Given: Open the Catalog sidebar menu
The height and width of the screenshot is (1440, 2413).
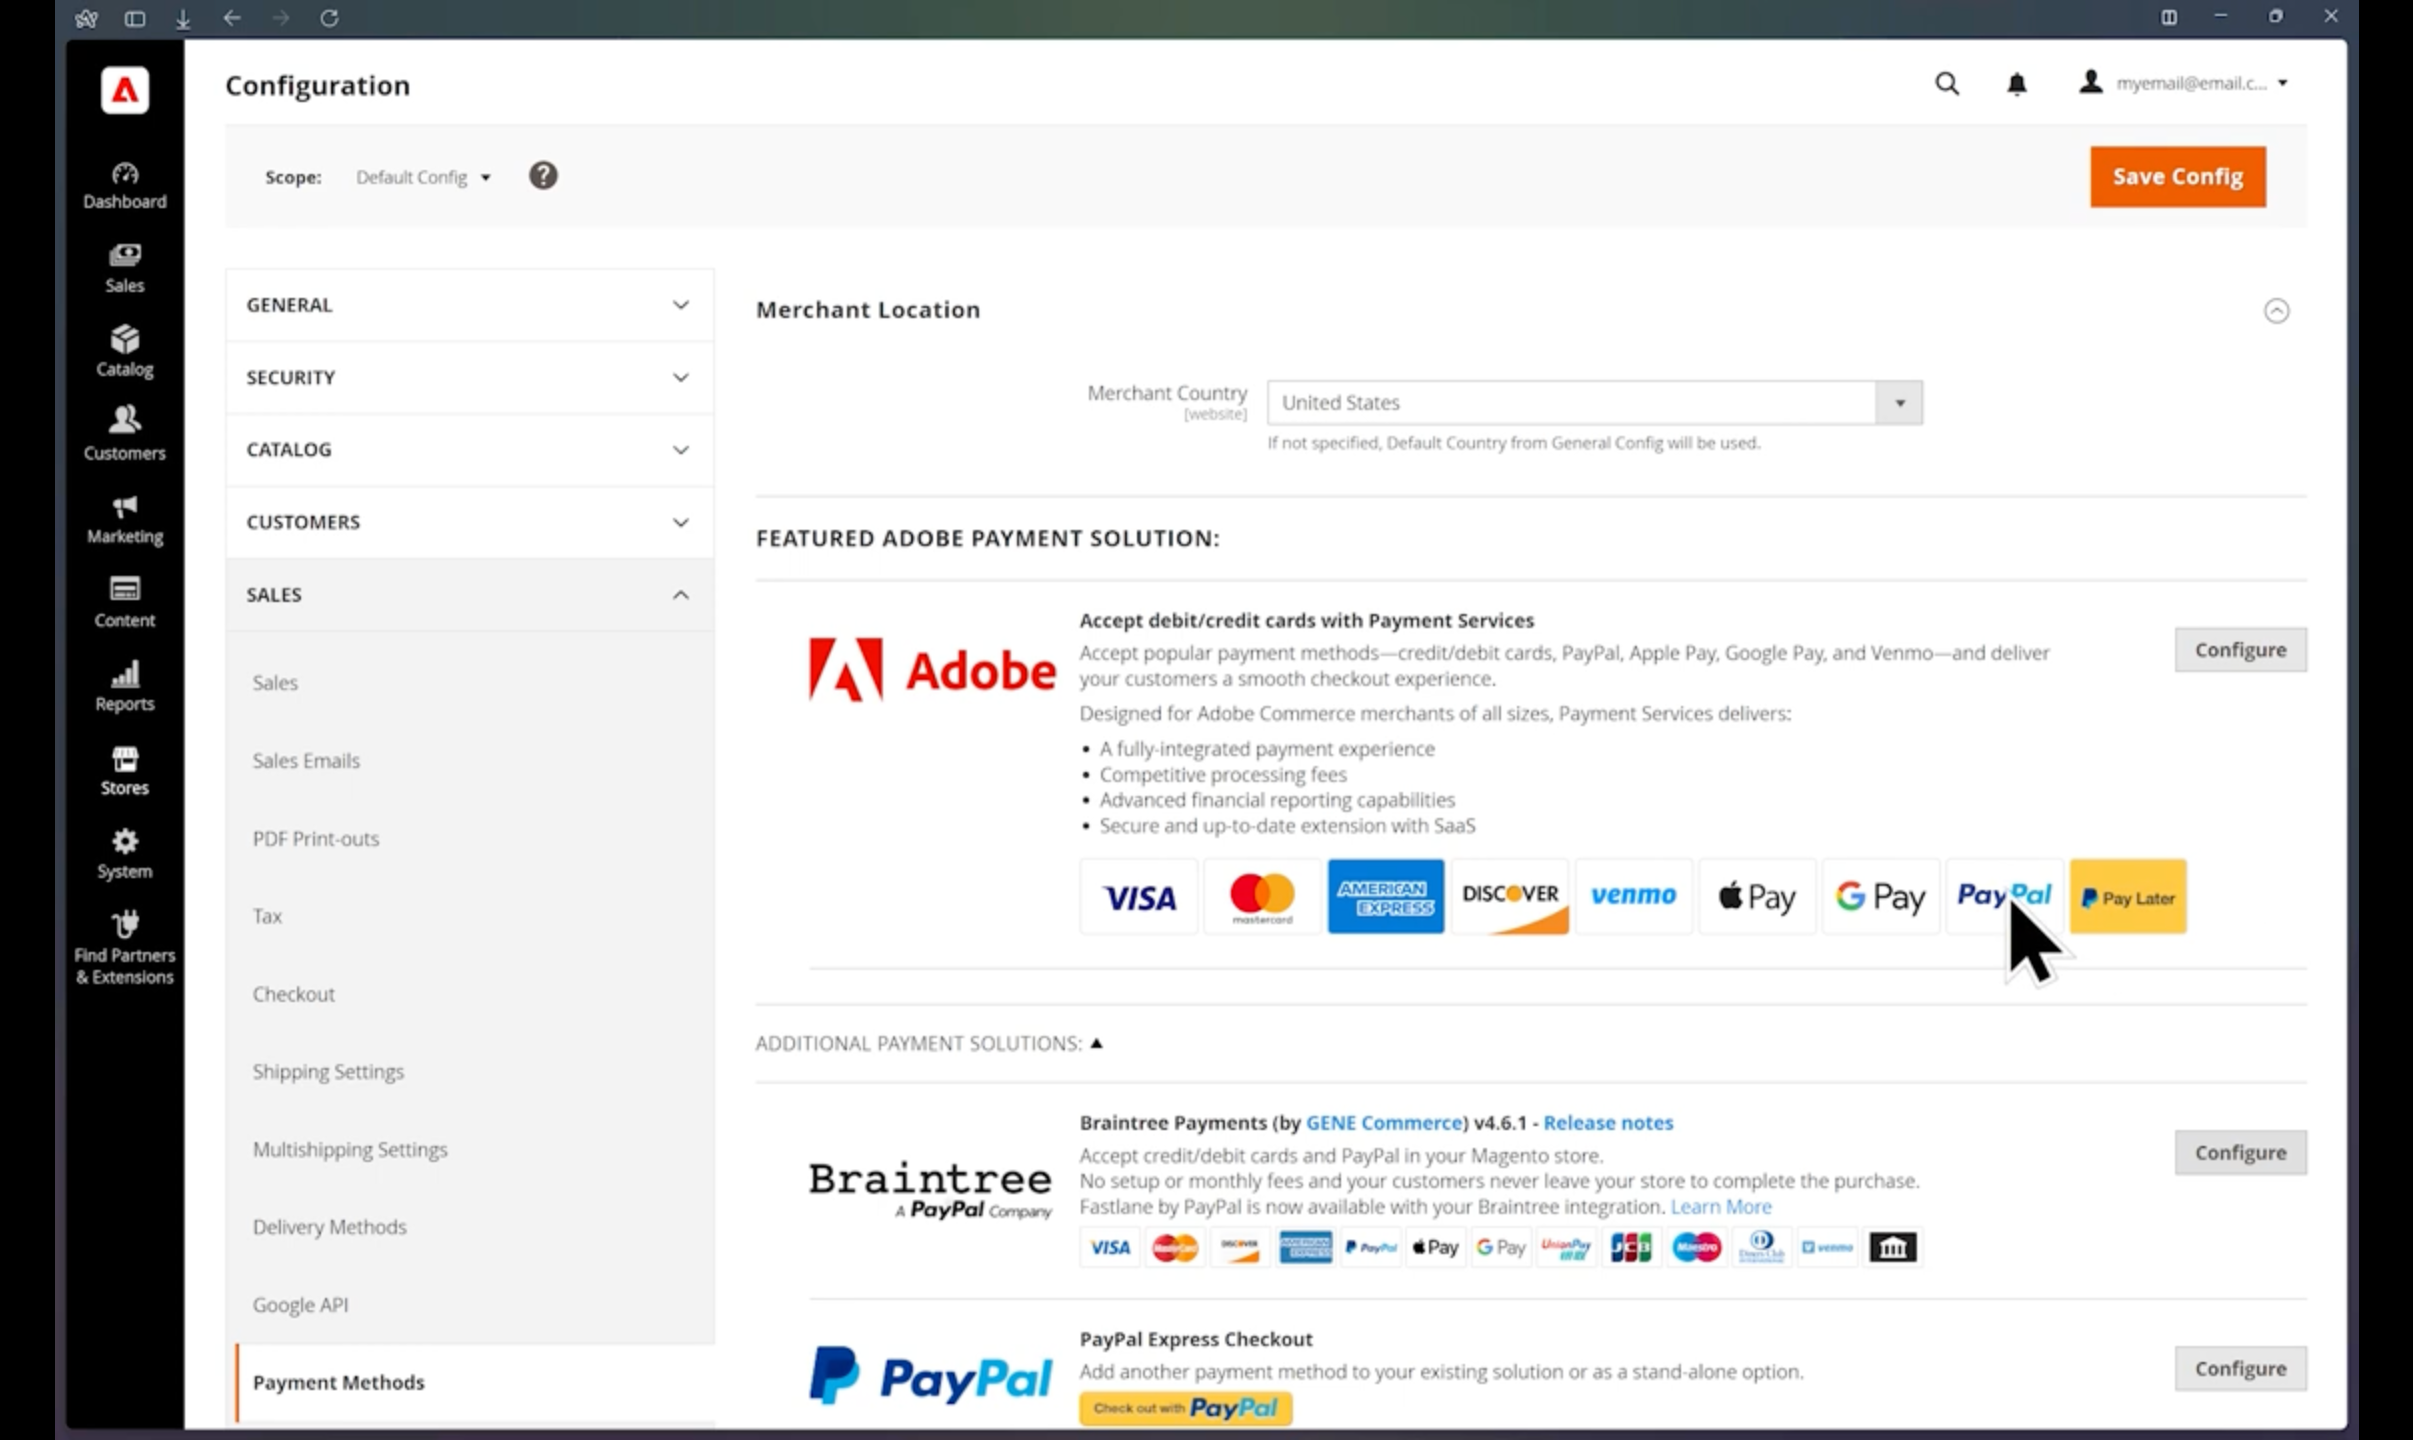Looking at the screenshot, I should coord(124,351).
